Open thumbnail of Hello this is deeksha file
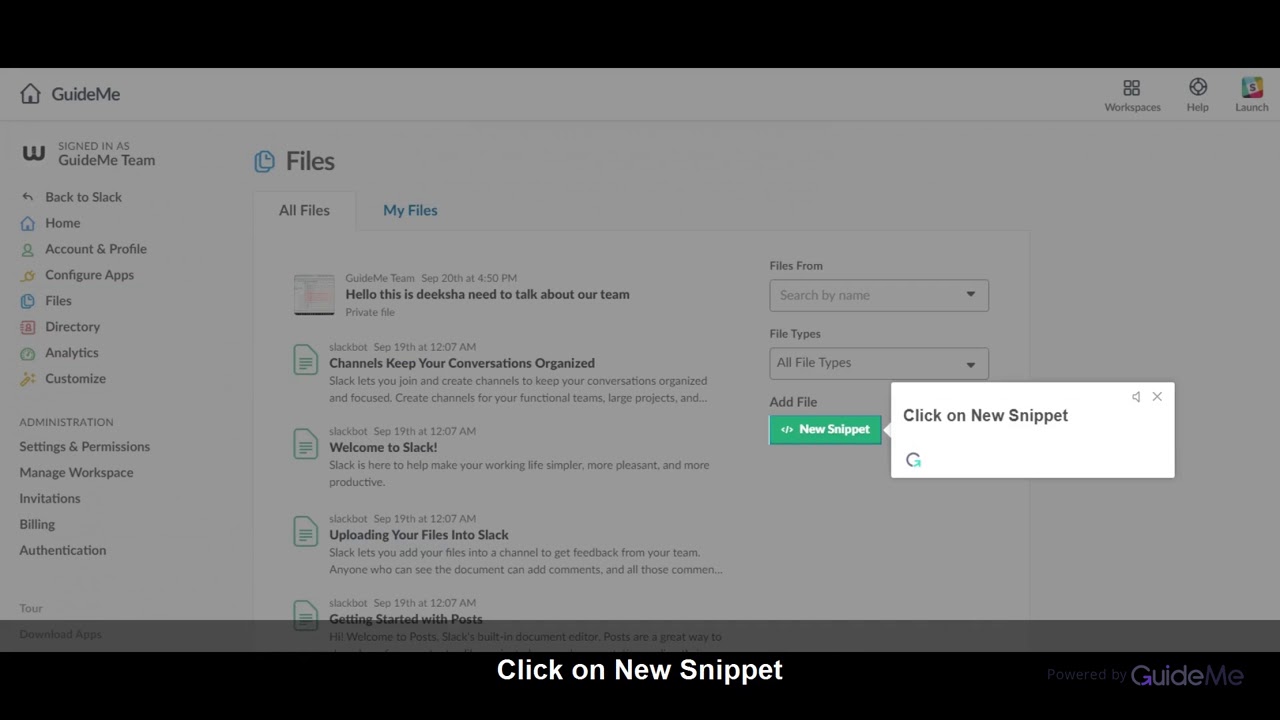 (x=314, y=294)
